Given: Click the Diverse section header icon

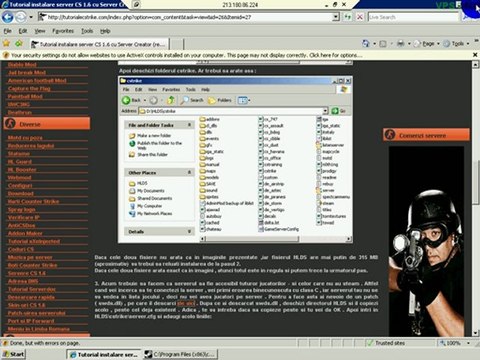Looking at the screenshot, I should click(11, 124).
